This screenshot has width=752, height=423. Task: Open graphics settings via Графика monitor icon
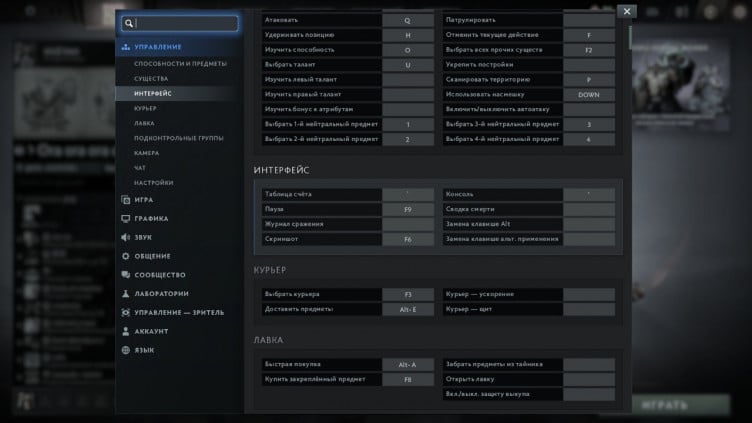point(124,219)
